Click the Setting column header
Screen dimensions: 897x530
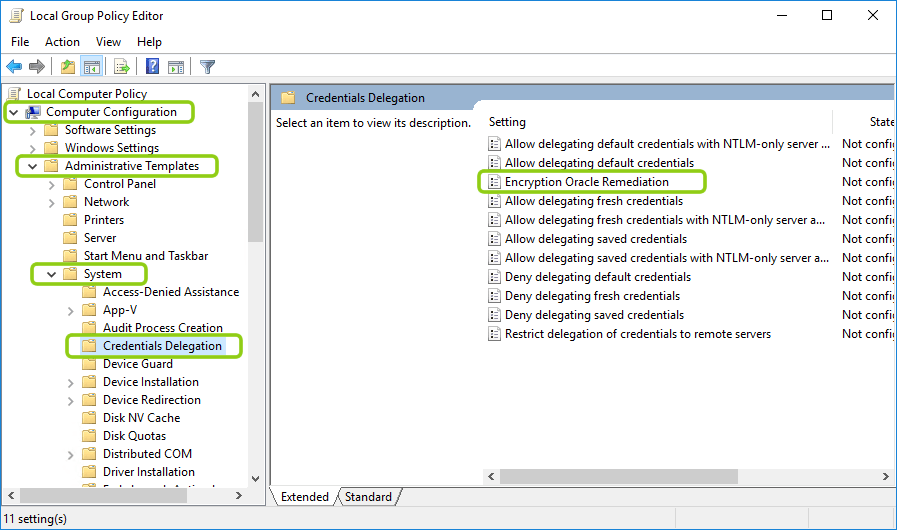point(507,122)
